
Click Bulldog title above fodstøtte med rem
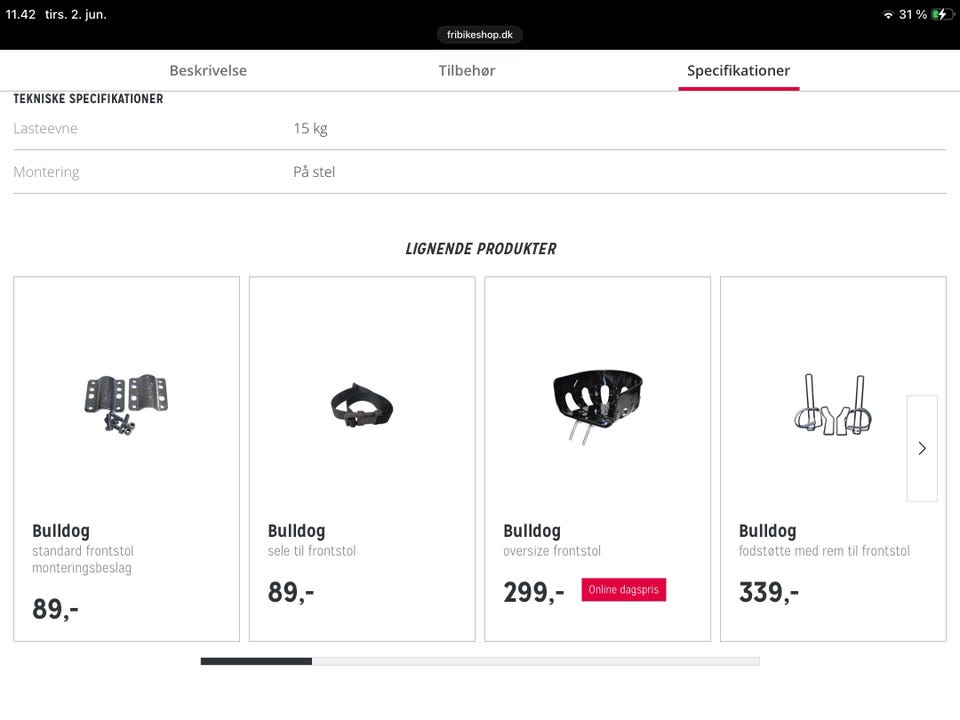pyautogui.click(x=768, y=531)
